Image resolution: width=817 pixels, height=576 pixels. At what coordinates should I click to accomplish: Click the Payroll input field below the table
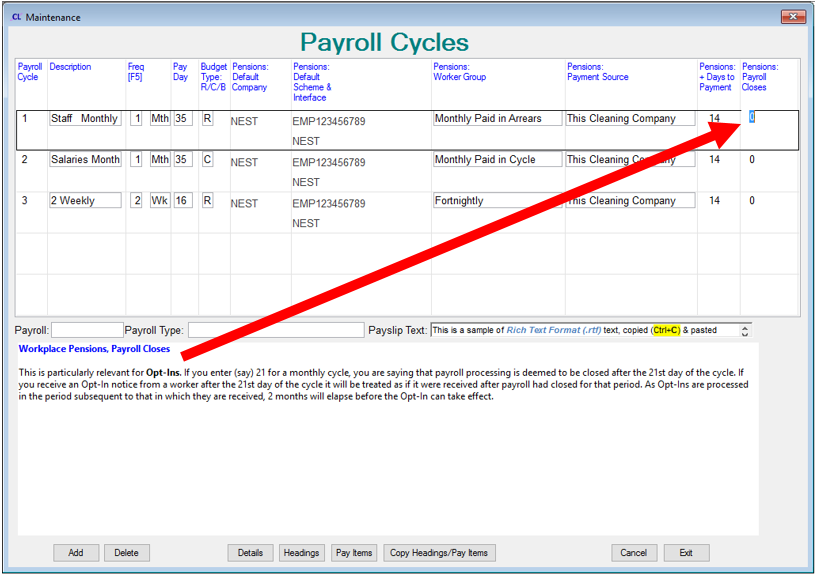(87, 330)
